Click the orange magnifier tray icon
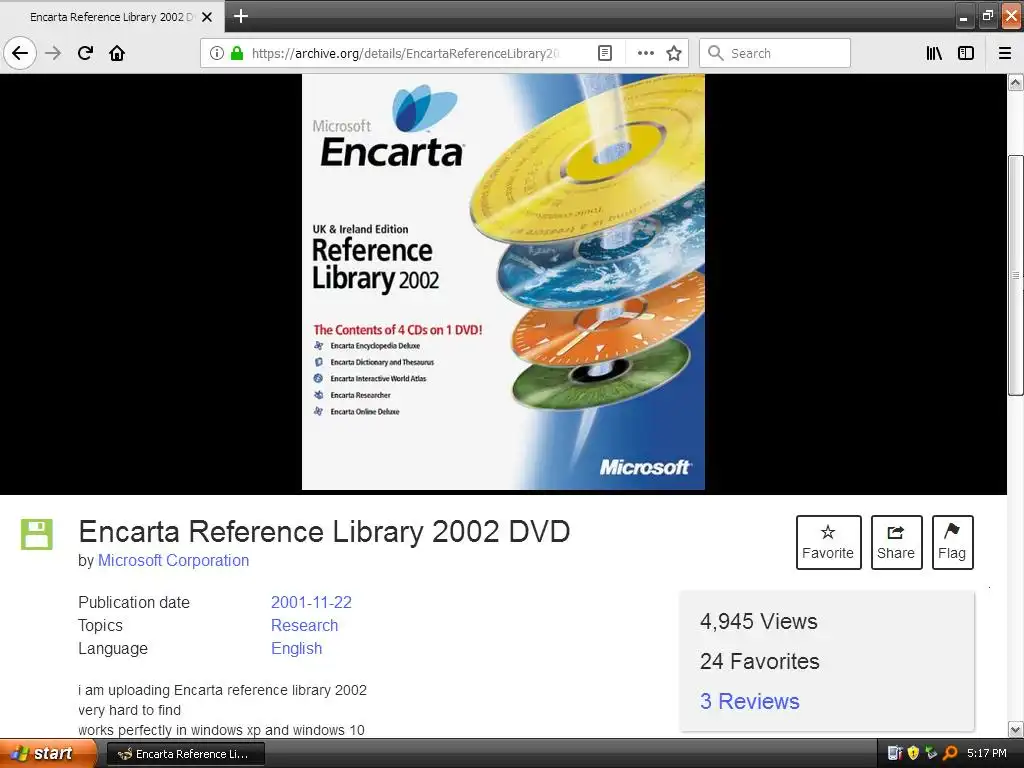1024x768 pixels. 950,753
